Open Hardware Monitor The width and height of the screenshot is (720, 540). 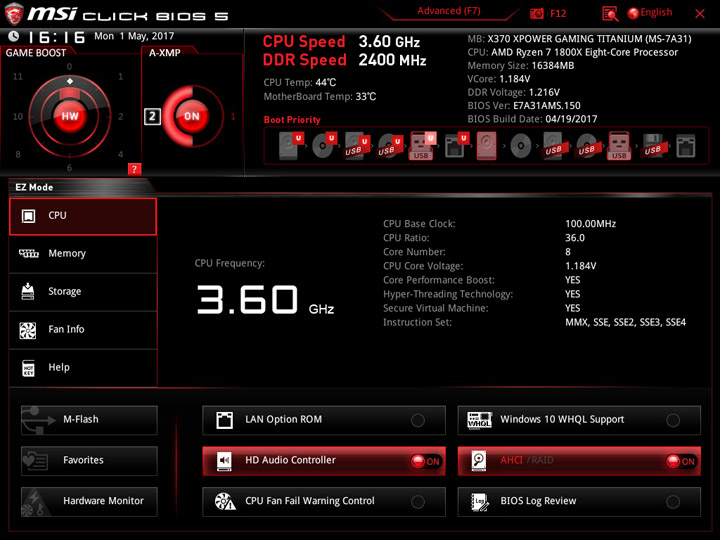coord(89,501)
